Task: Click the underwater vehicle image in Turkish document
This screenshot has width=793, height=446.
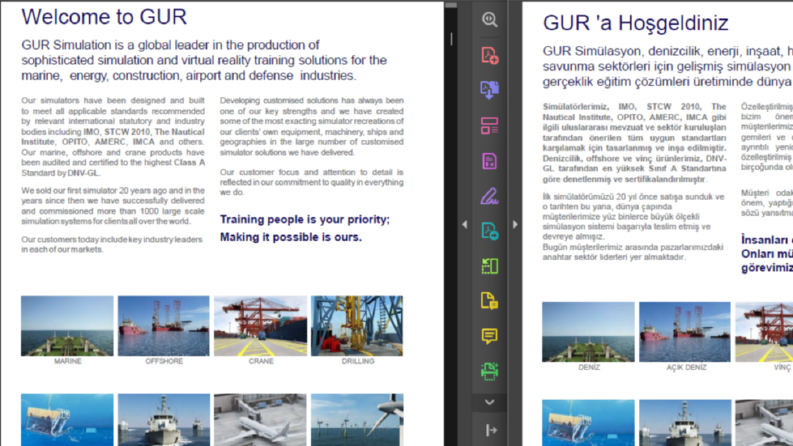Action: [588, 423]
